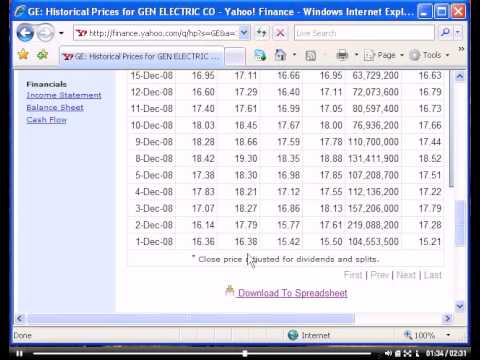Click the 15-Dec-08 date cell
The width and height of the screenshot is (480, 360).
(x=152, y=76)
